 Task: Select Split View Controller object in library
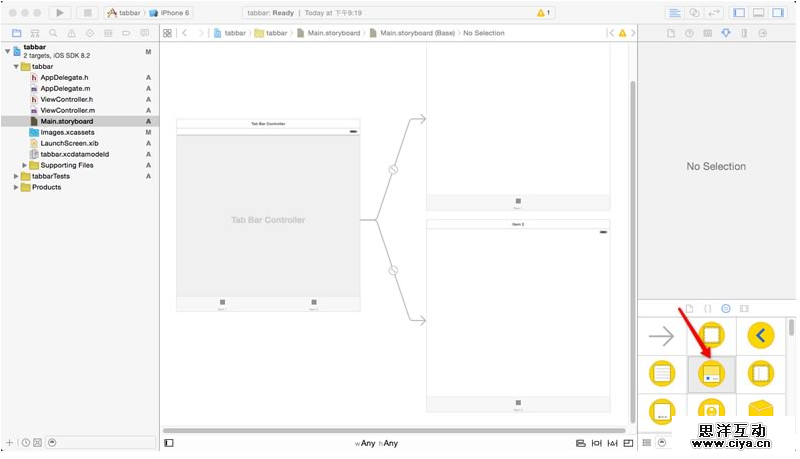point(761,374)
